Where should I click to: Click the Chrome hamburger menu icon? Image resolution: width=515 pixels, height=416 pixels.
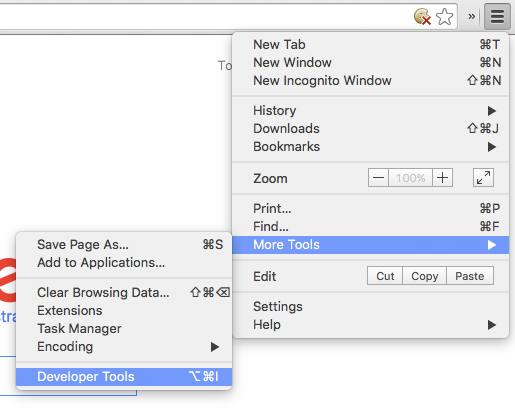pos(497,16)
